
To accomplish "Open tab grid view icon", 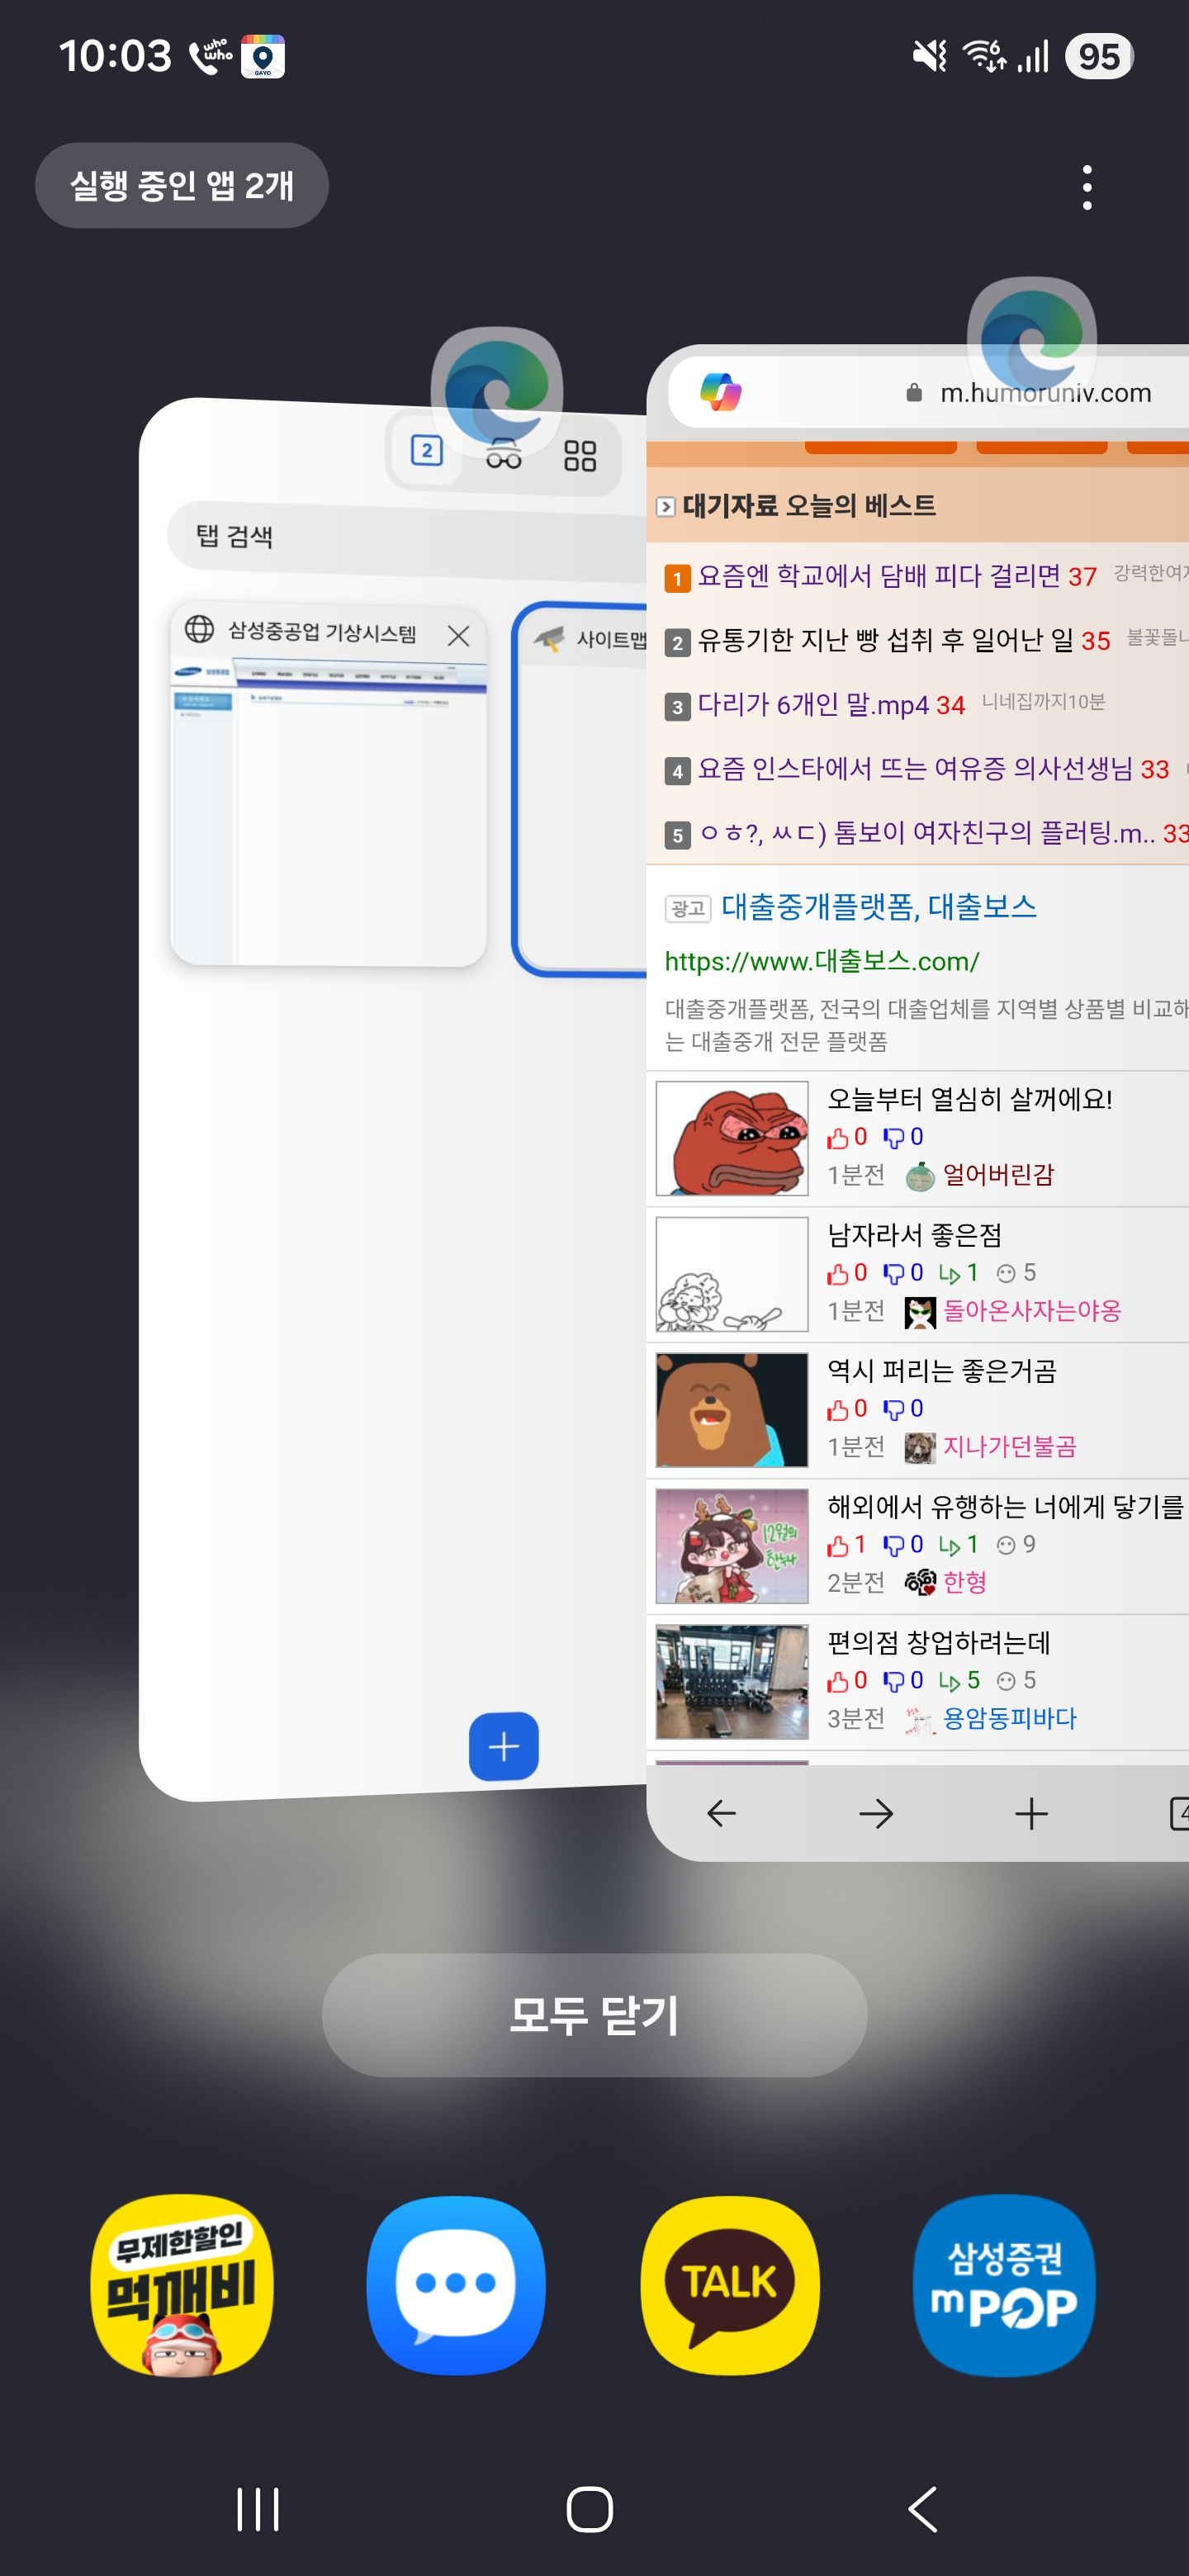I will click(580, 457).
